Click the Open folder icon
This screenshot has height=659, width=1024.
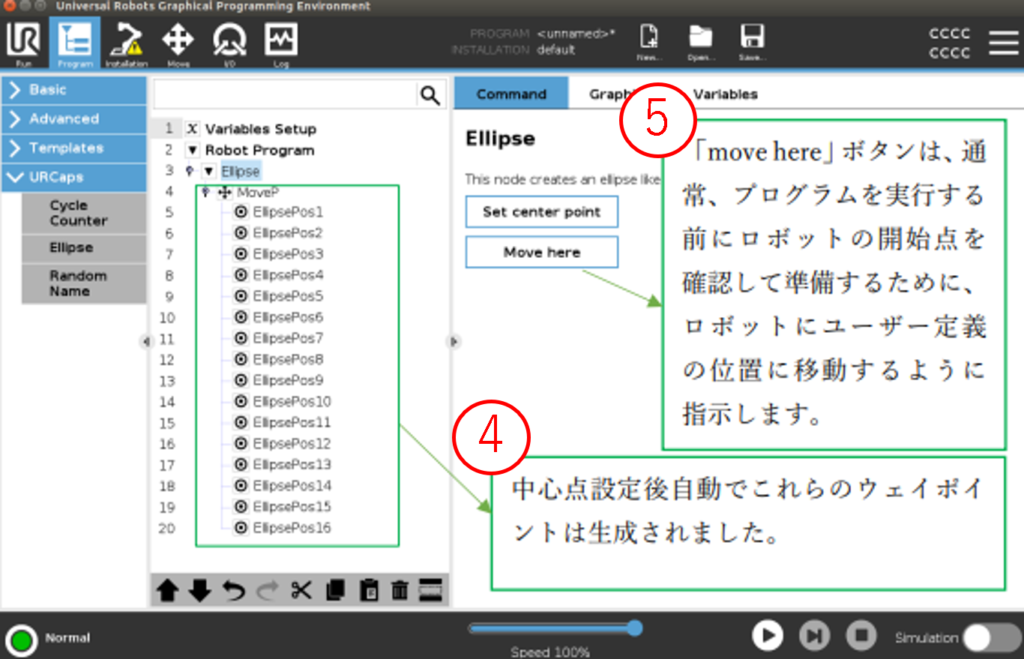pos(701,42)
